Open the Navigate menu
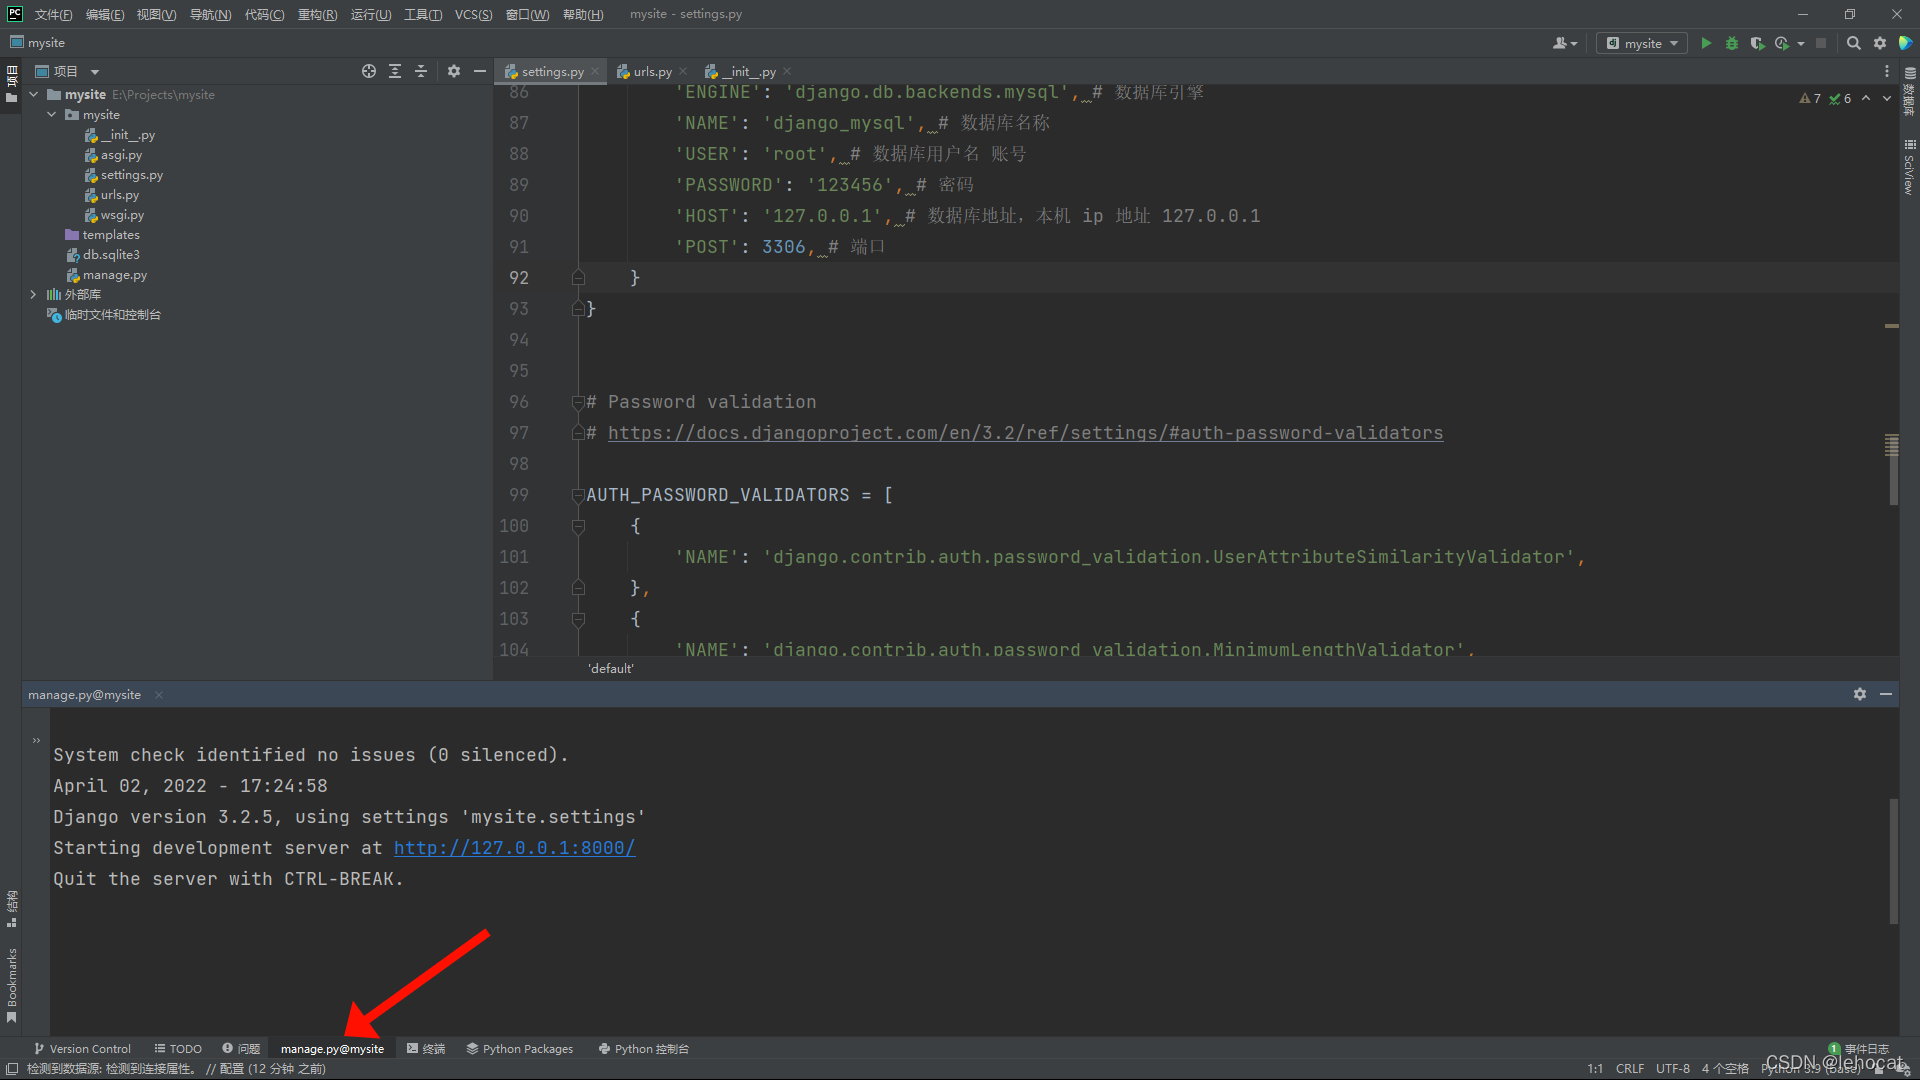 (x=210, y=14)
